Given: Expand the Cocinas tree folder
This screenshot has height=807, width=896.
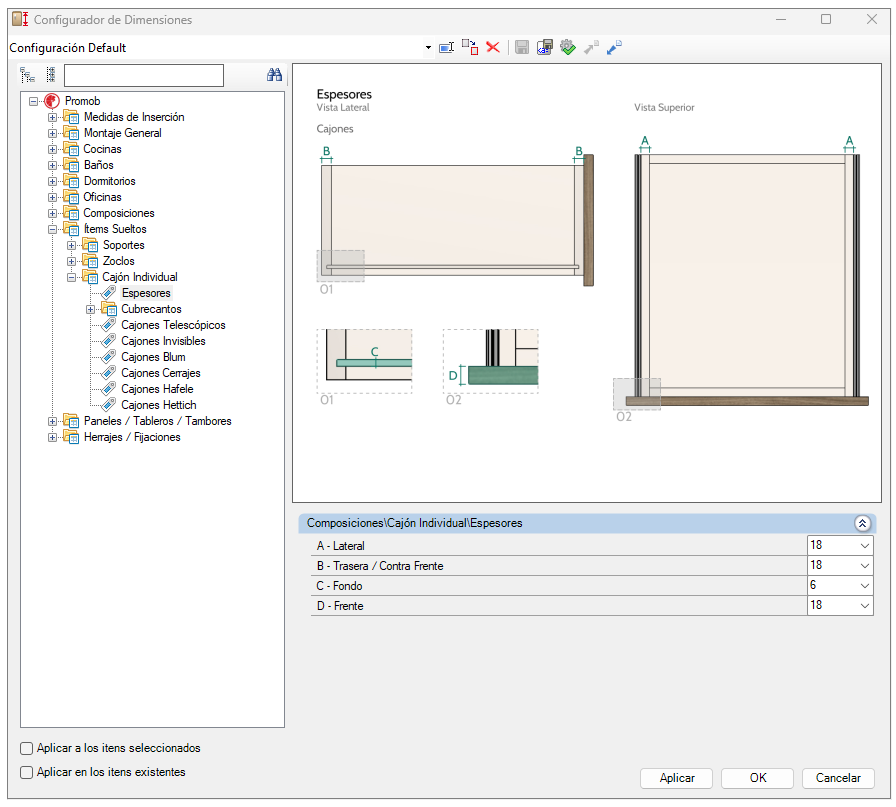Looking at the screenshot, I should [52, 149].
